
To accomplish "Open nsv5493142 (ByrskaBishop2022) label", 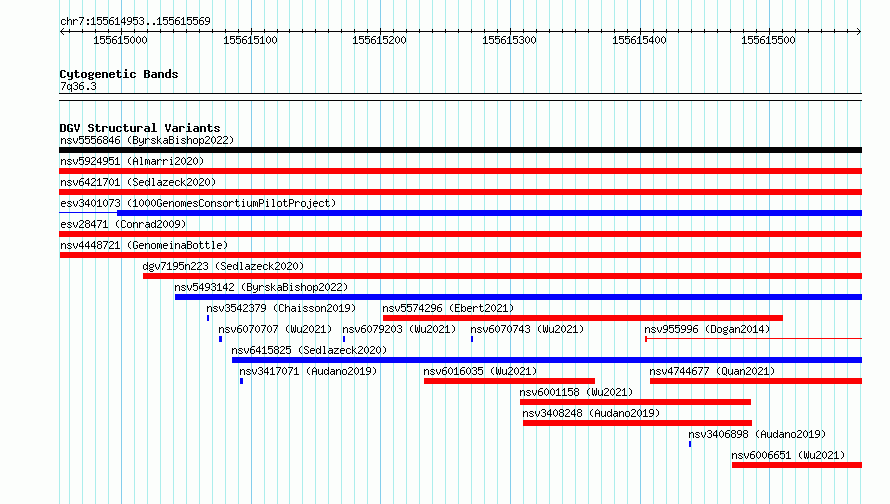I will [261, 287].
